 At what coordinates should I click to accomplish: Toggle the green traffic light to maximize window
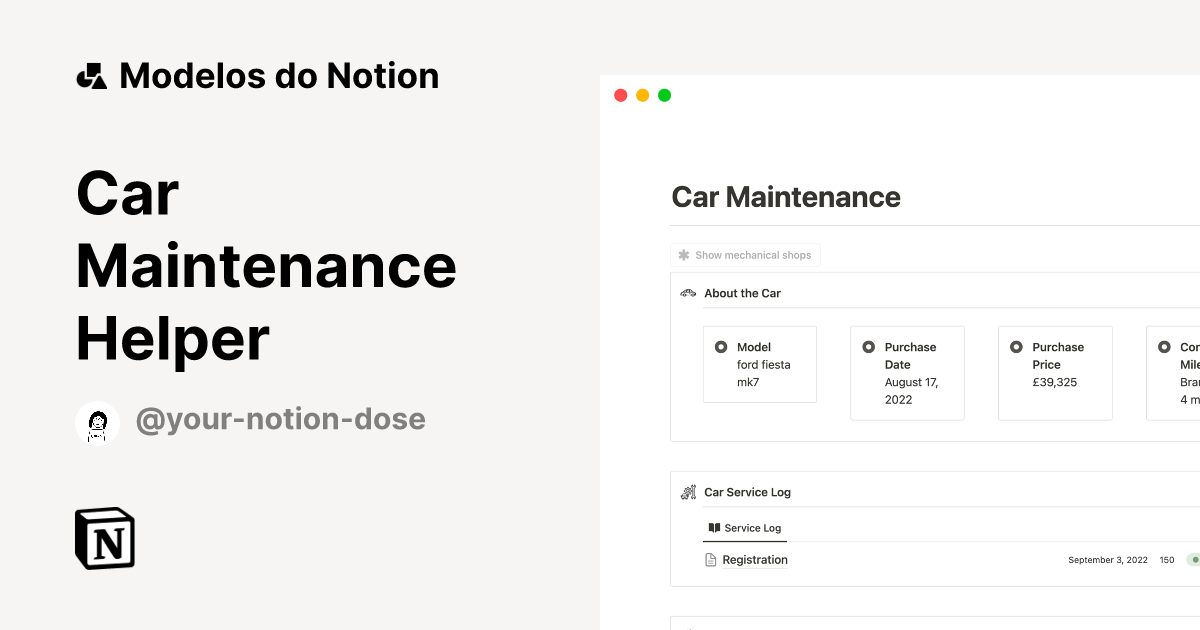pyautogui.click(x=664, y=94)
